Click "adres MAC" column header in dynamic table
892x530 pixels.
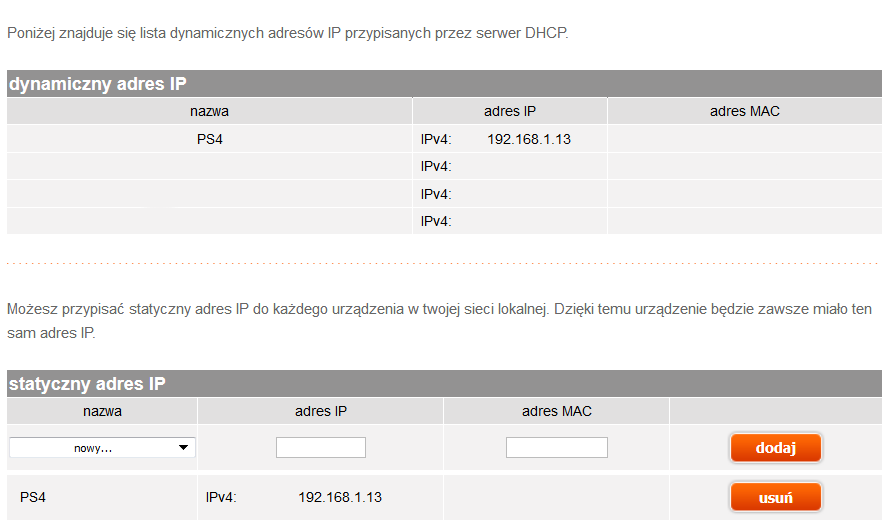(x=744, y=111)
